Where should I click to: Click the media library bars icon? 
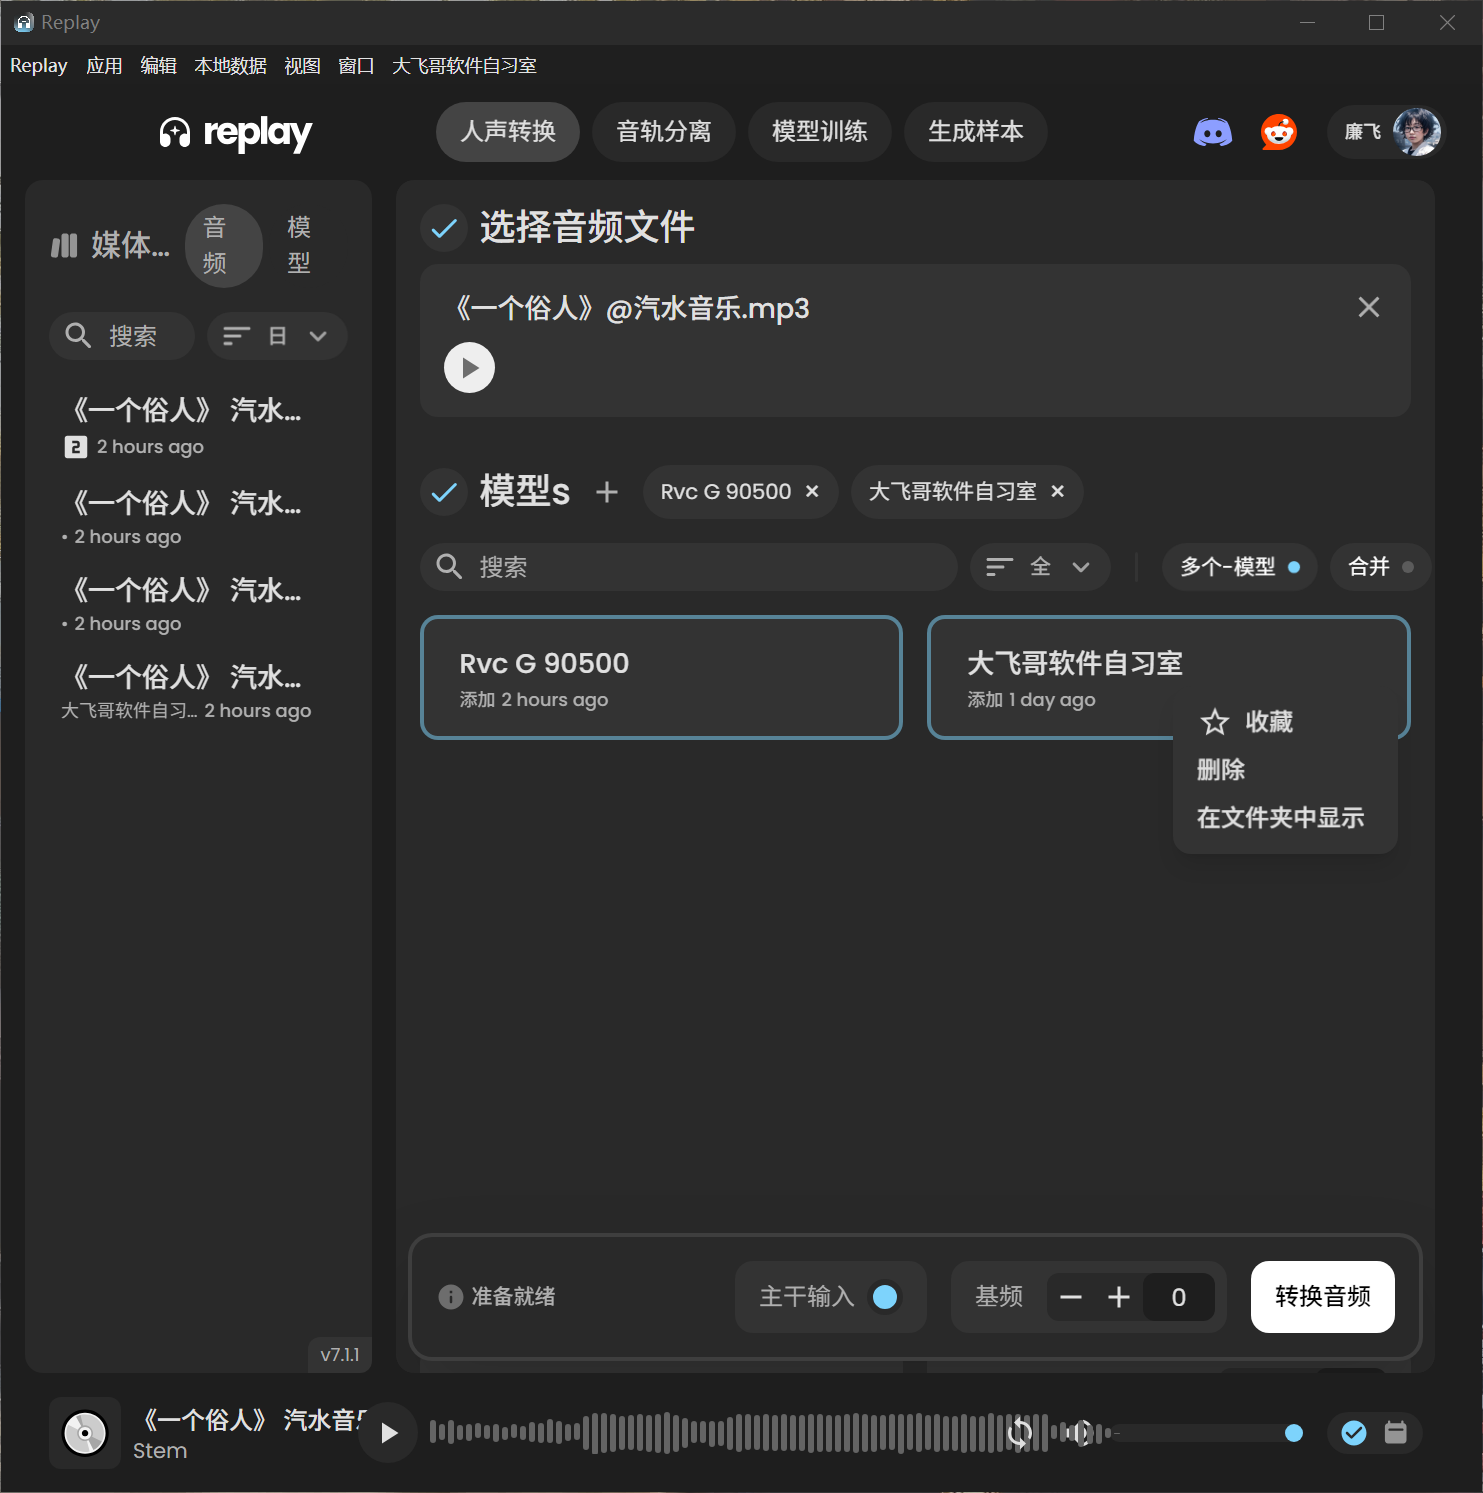64,245
